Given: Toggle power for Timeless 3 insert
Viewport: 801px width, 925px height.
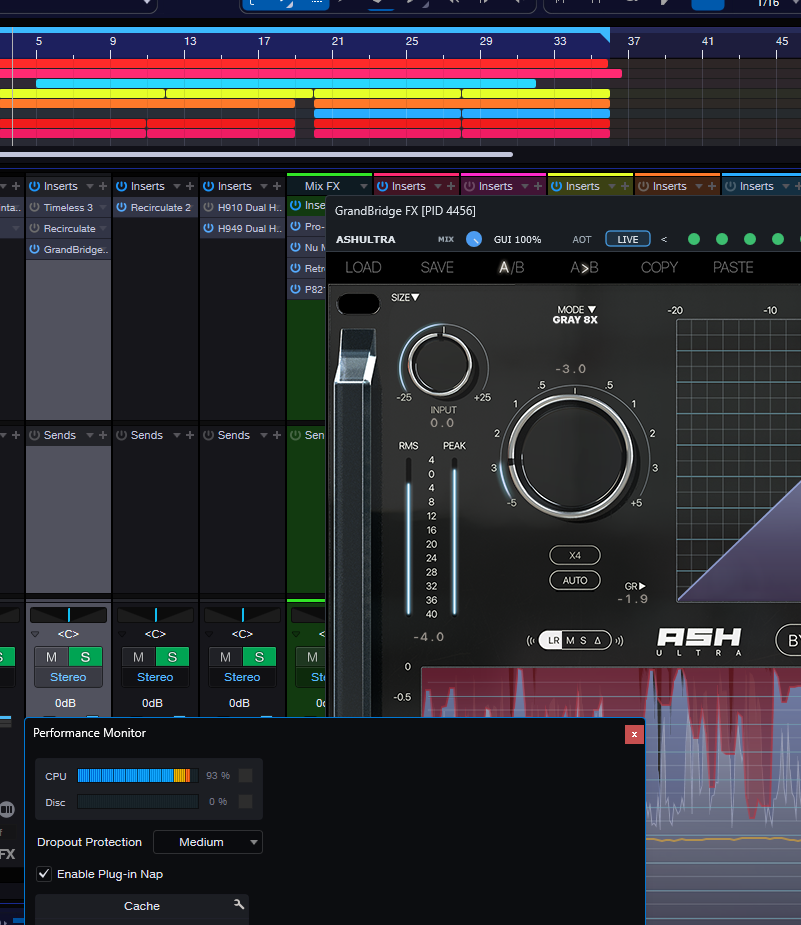Looking at the screenshot, I should [34, 207].
